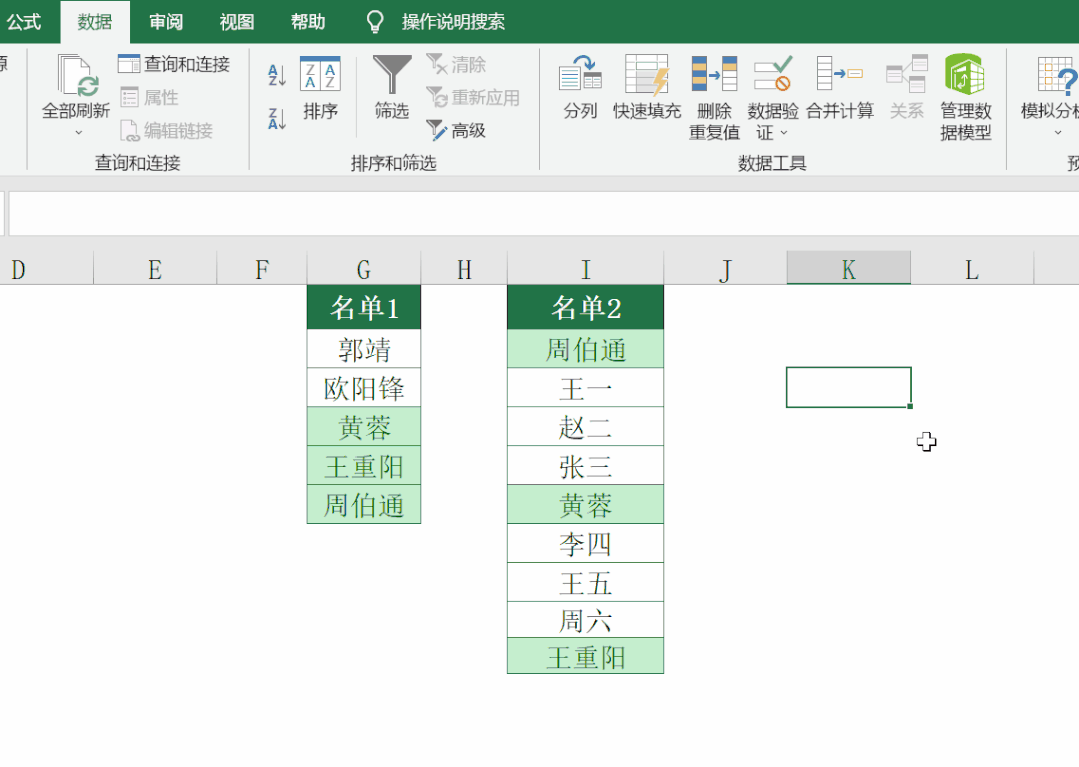The width and height of the screenshot is (1079, 767).
Task: Sort descending Z to A
Action: (277, 118)
